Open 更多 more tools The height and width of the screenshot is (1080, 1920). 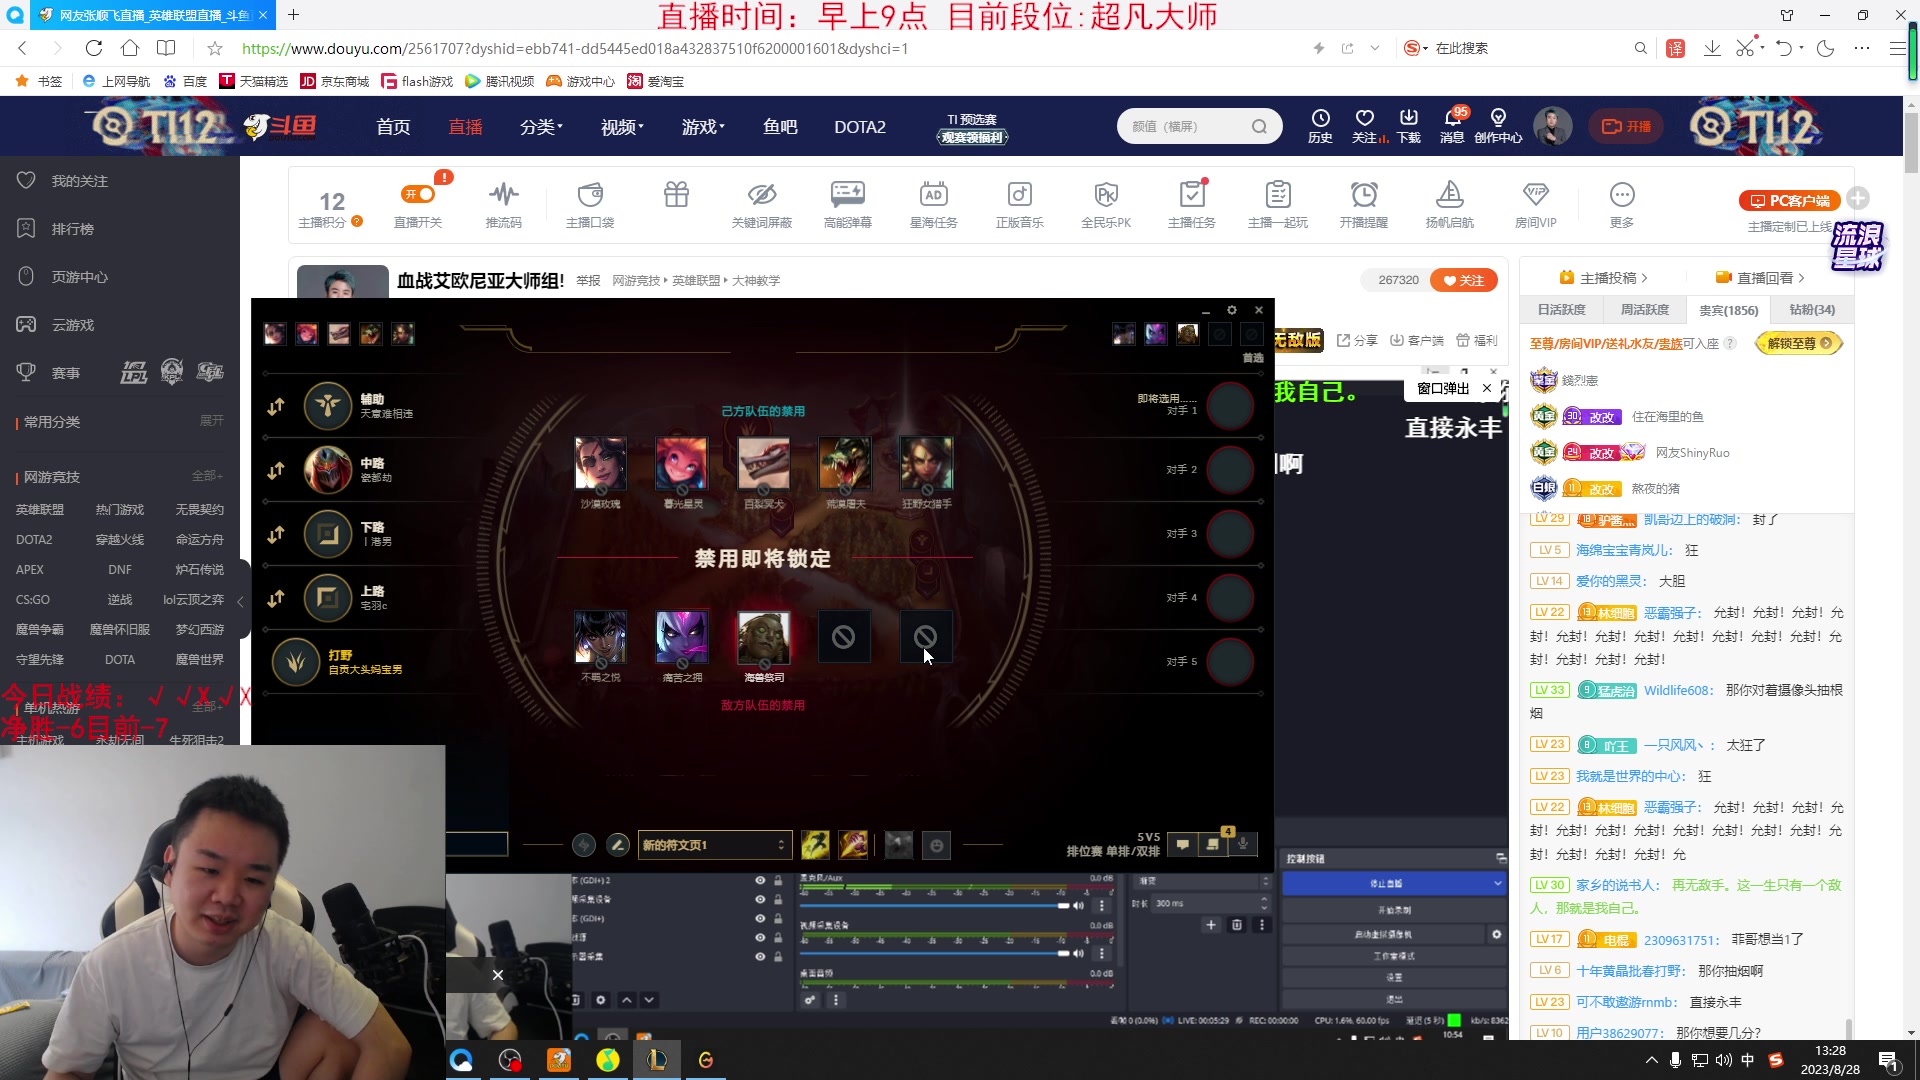[x=1622, y=204]
